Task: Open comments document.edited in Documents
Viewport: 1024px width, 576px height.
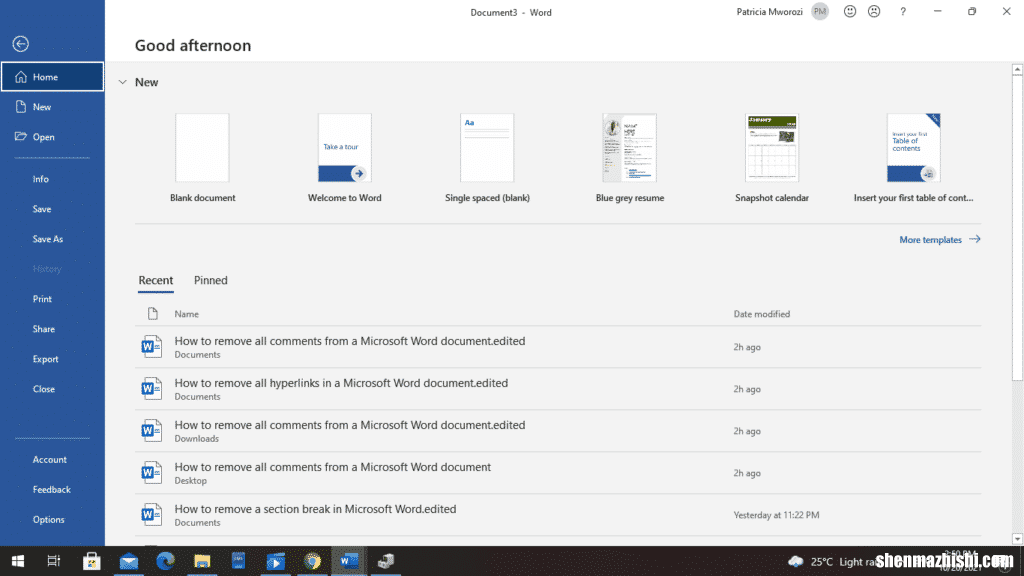Action: 558,347
